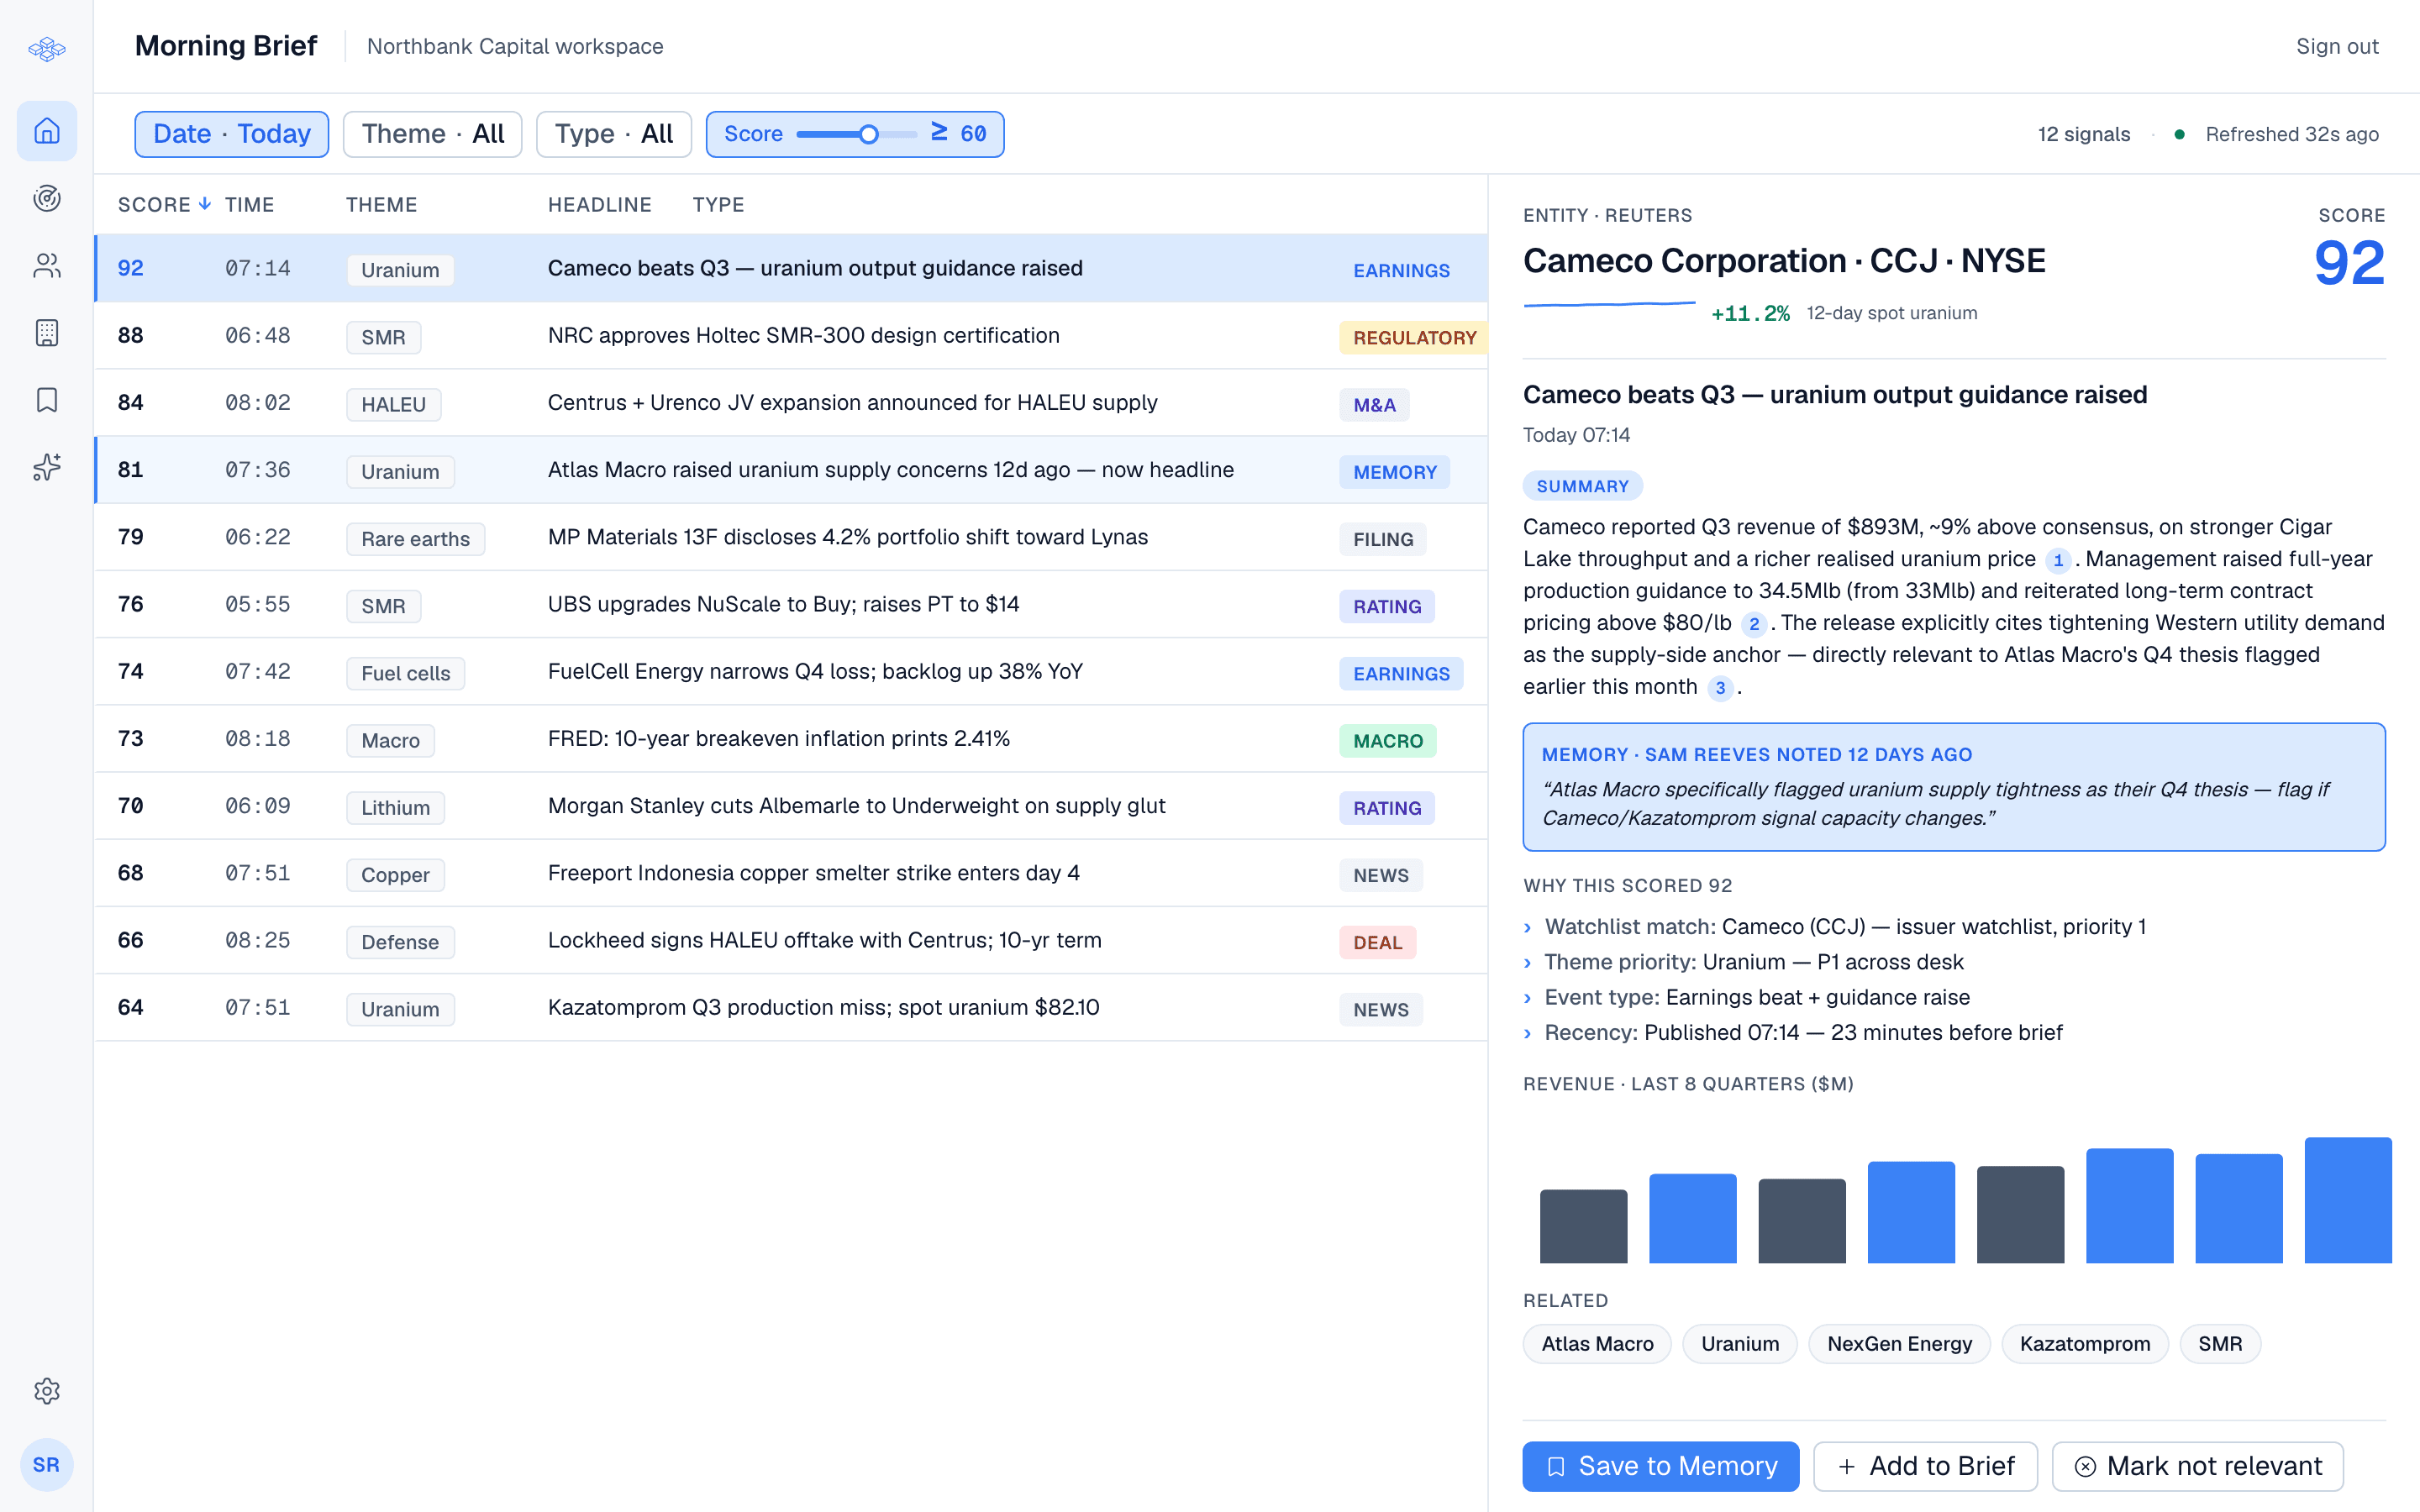Screen dimensions: 2420x1512
Task: Open the Type All filter
Action: (614, 134)
